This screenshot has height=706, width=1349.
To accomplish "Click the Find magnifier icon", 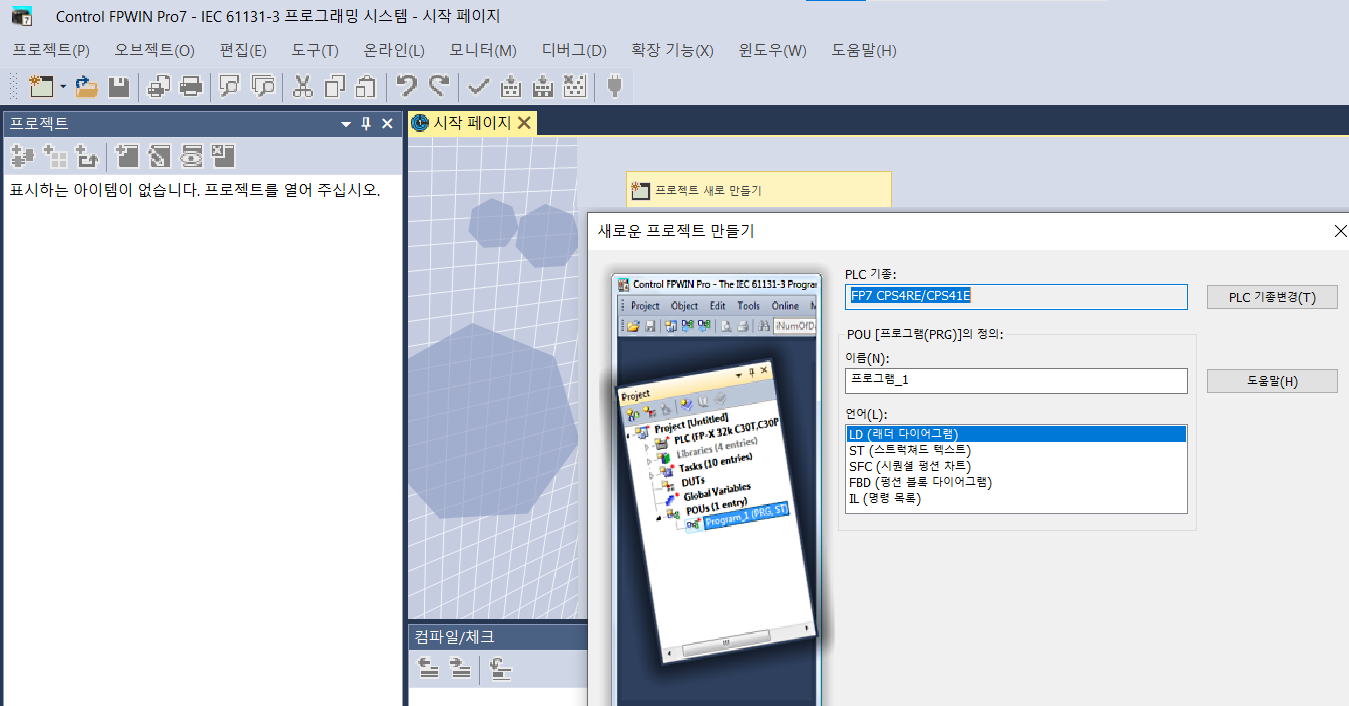I will tap(230, 87).
